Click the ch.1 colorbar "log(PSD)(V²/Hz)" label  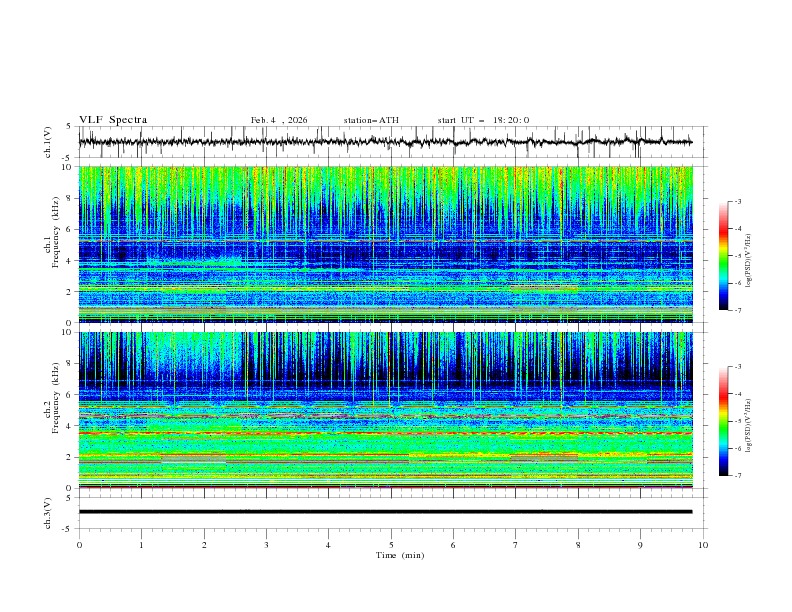(x=748, y=261)
